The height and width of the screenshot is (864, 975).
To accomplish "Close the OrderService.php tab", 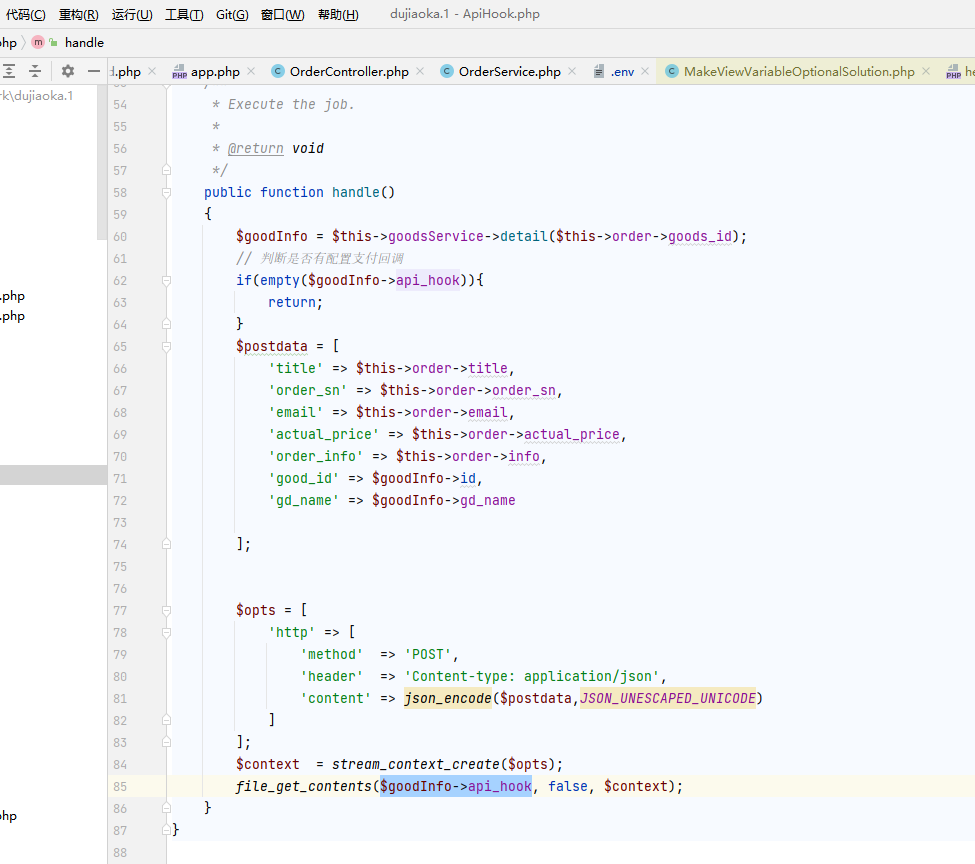I will (x=572, y=72).
